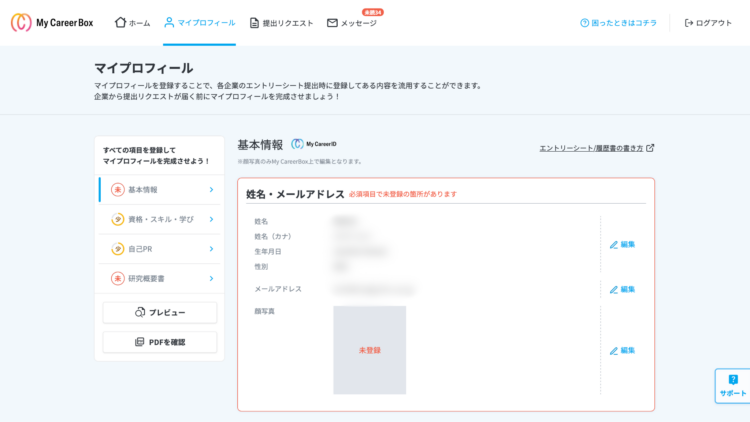750x422 pixels.
Task: Click the 姓名（カナ） label
Action: click(273, 236)
